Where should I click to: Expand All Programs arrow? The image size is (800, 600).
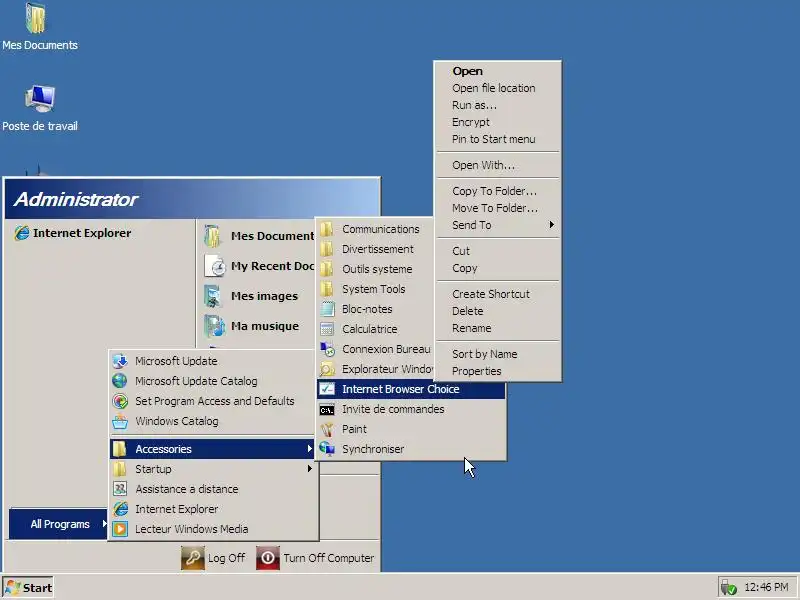click(x=105, y=523)
